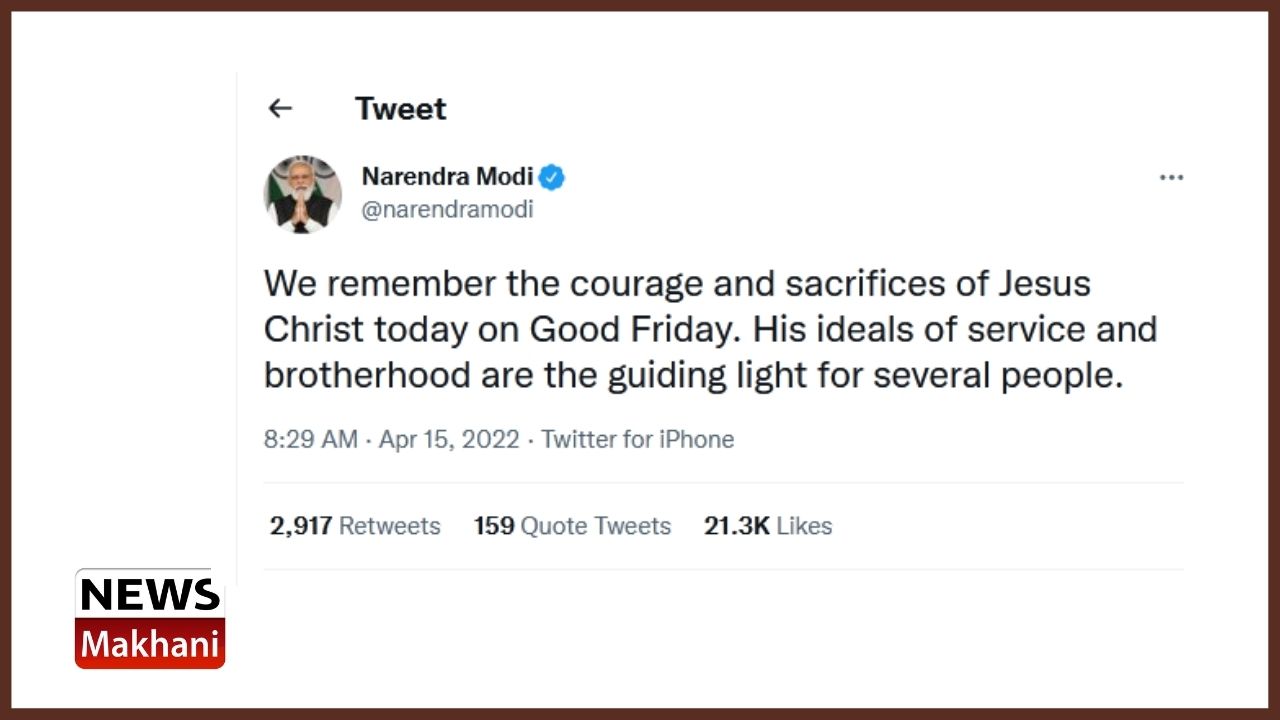Open the Twitter for iPhone source link
Screen dimensions: 1280x720
point(637,439)
